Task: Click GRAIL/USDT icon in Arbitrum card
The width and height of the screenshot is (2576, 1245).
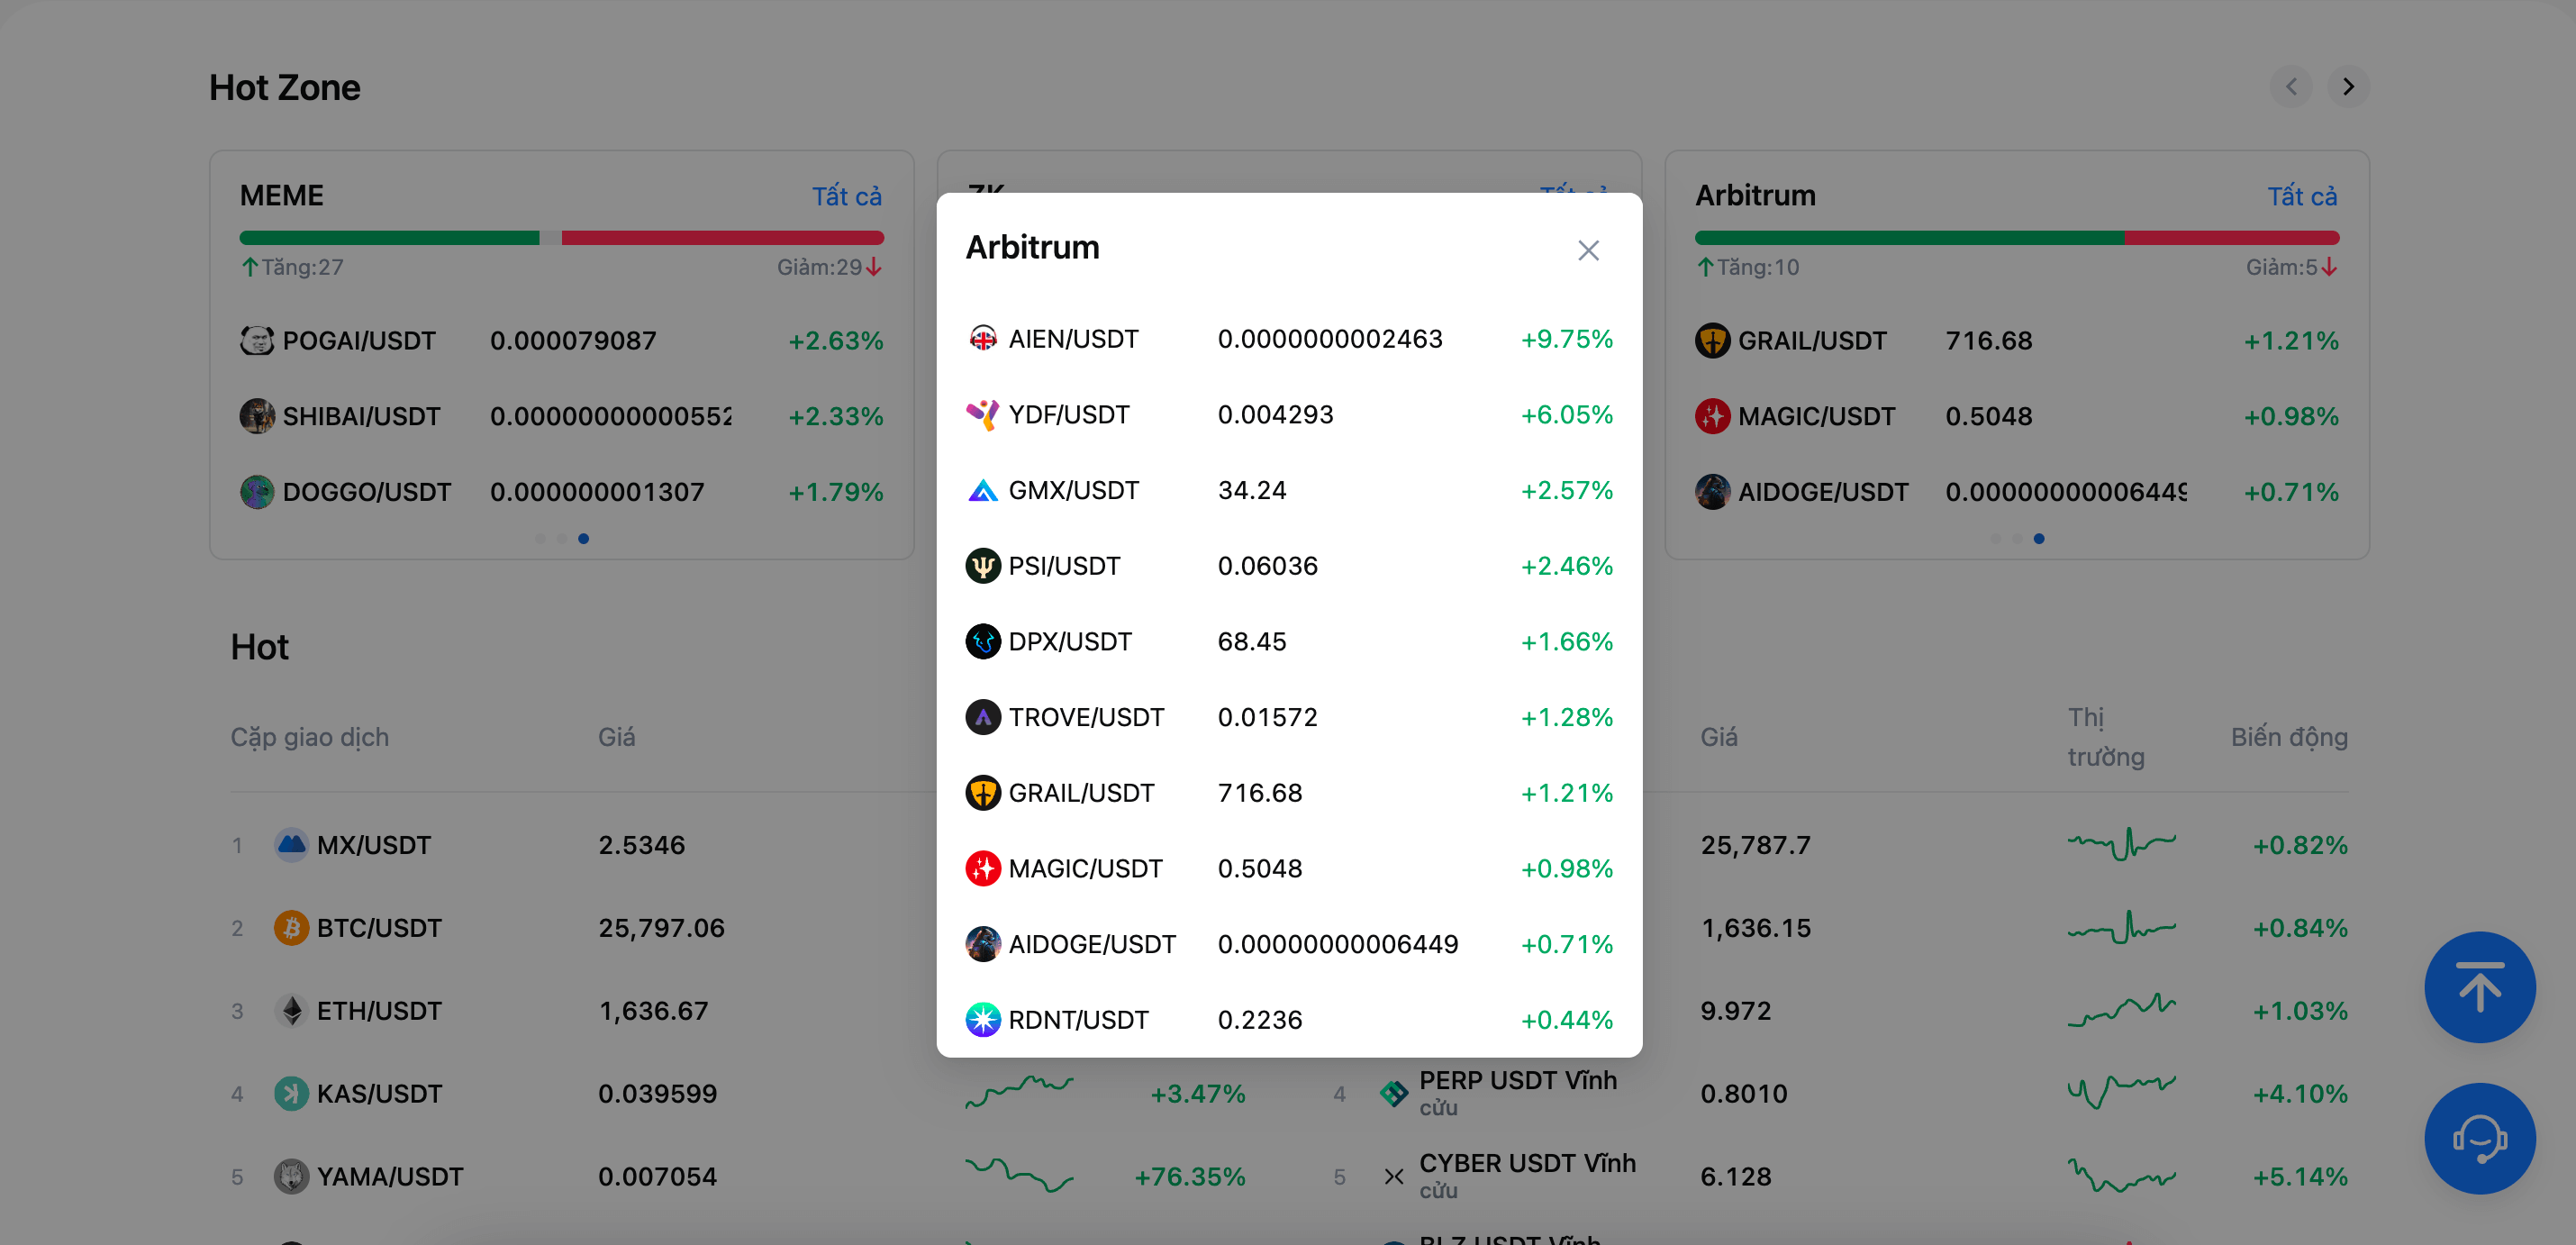Action: coord(1713,340)
